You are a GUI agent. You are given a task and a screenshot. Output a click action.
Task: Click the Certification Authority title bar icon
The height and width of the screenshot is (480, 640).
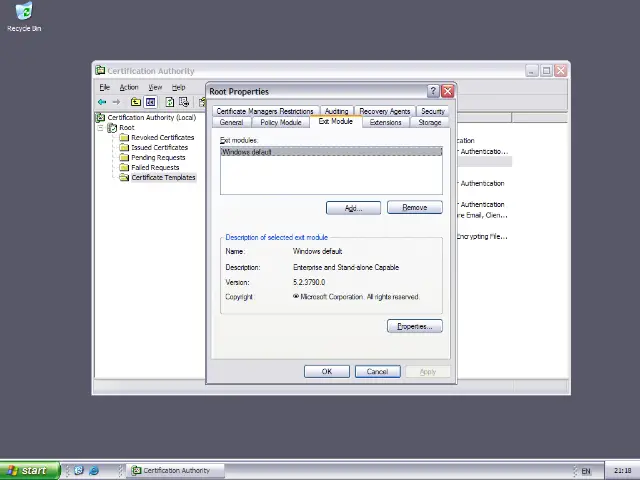click(x=100, y=71)
